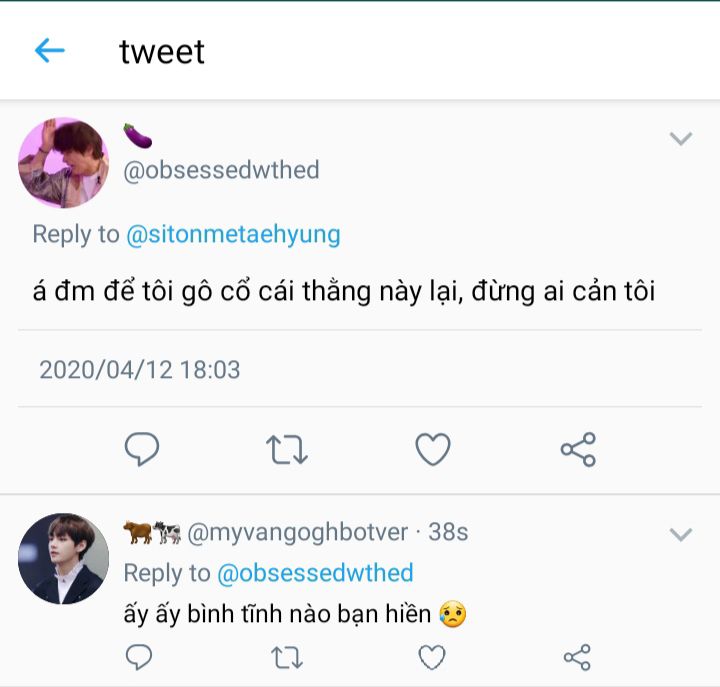This screenshot has width=720, height=687.
Task: Open the @sitonmetaehyung mention link
Action: pos(233,234)
